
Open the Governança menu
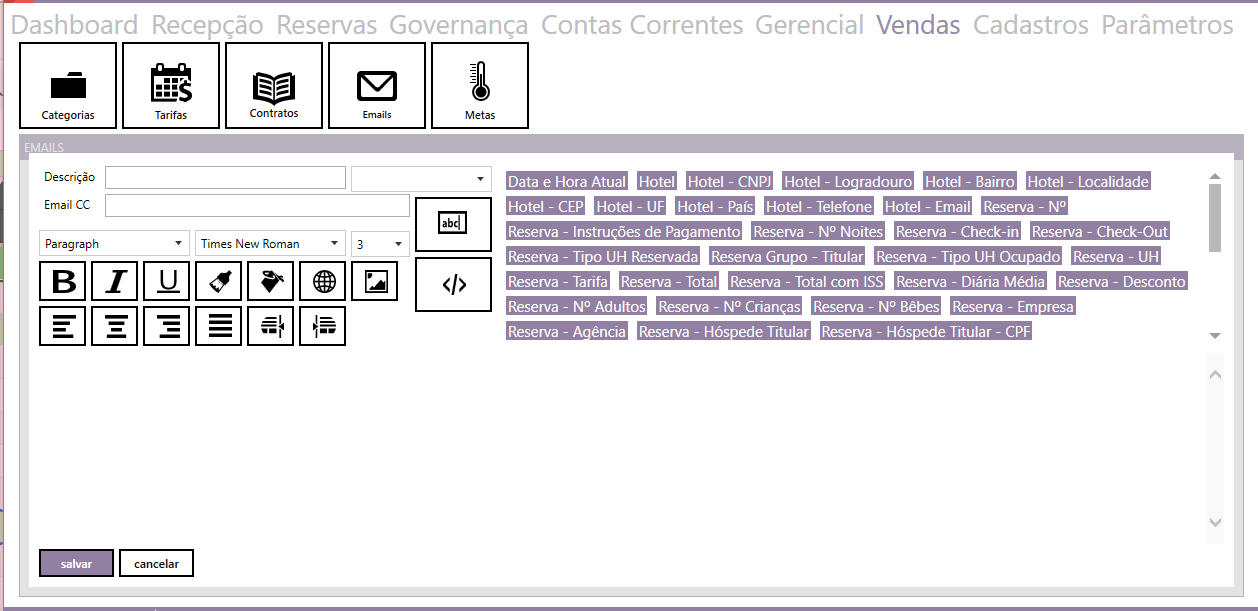tap(458, 25)
